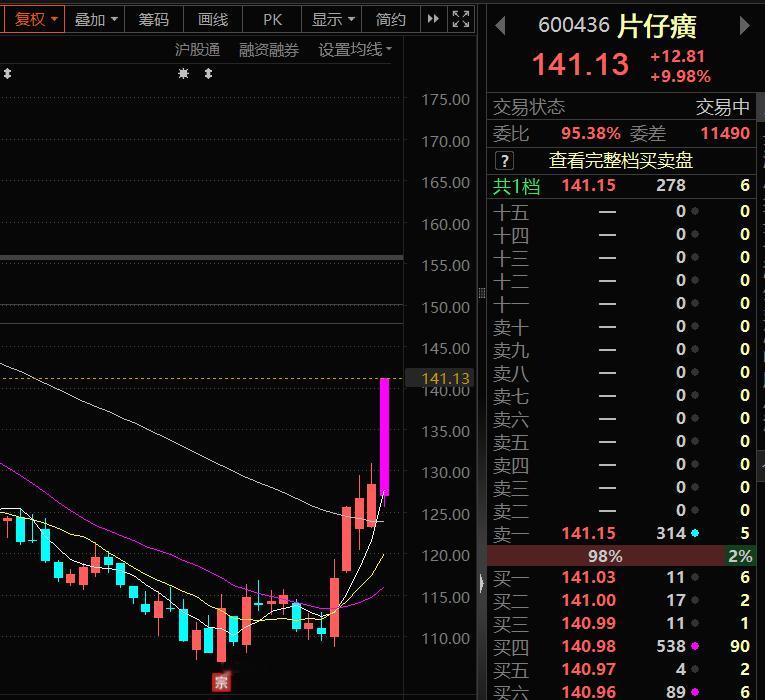
Task: Select the 筹码 toolbar button
Action: pos(154,20)
